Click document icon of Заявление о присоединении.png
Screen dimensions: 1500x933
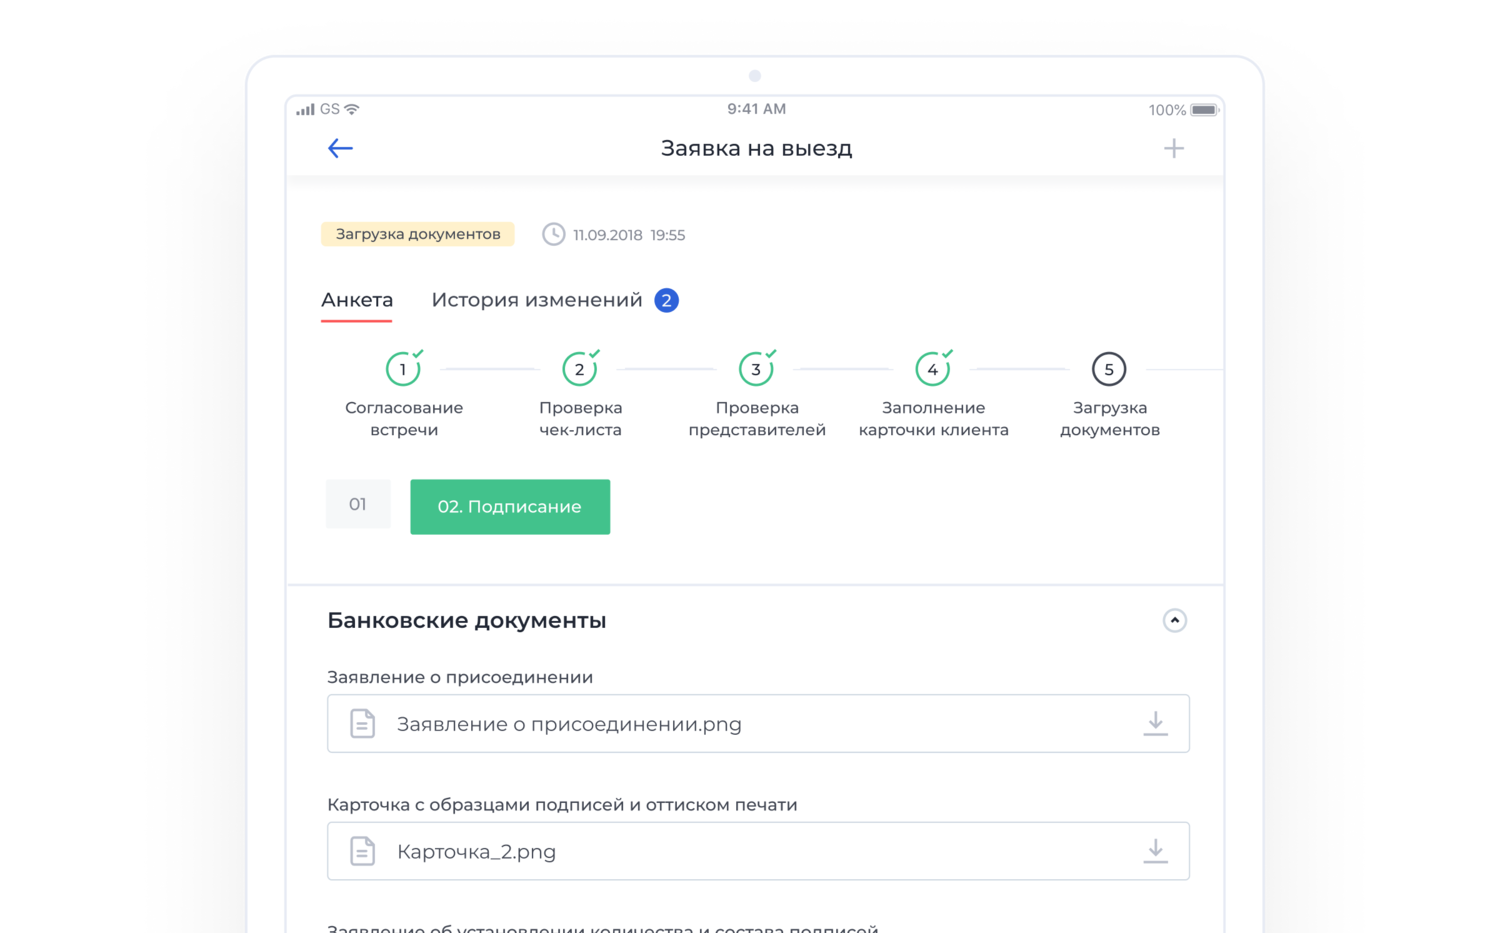(363, 723)
